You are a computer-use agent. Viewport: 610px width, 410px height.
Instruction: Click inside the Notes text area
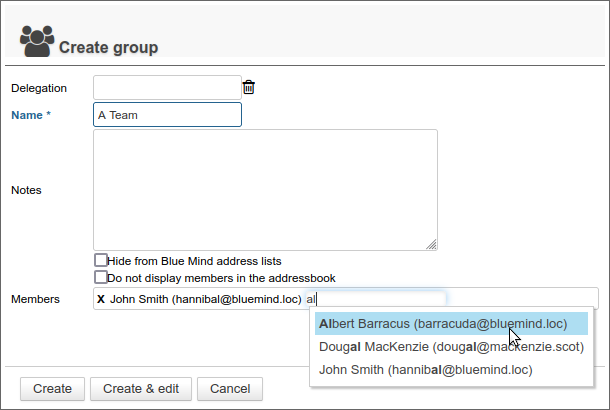pos(265,189)
